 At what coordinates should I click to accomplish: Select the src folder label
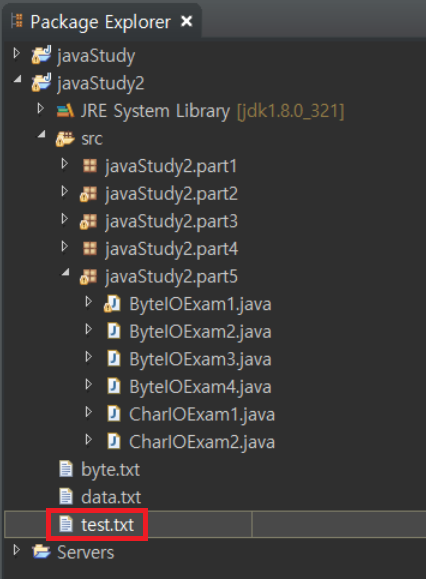click(92, 139)
